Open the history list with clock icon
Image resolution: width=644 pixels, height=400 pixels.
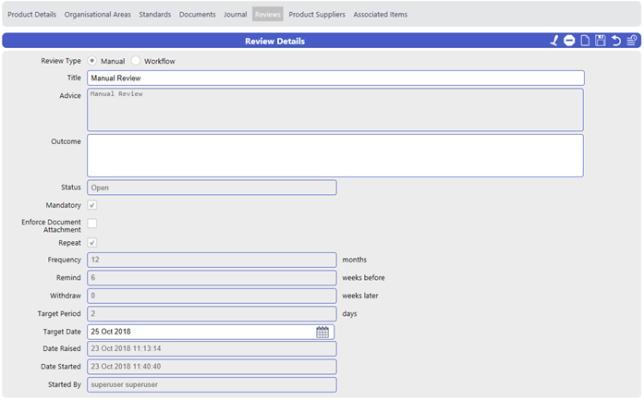tap(632, 41)
